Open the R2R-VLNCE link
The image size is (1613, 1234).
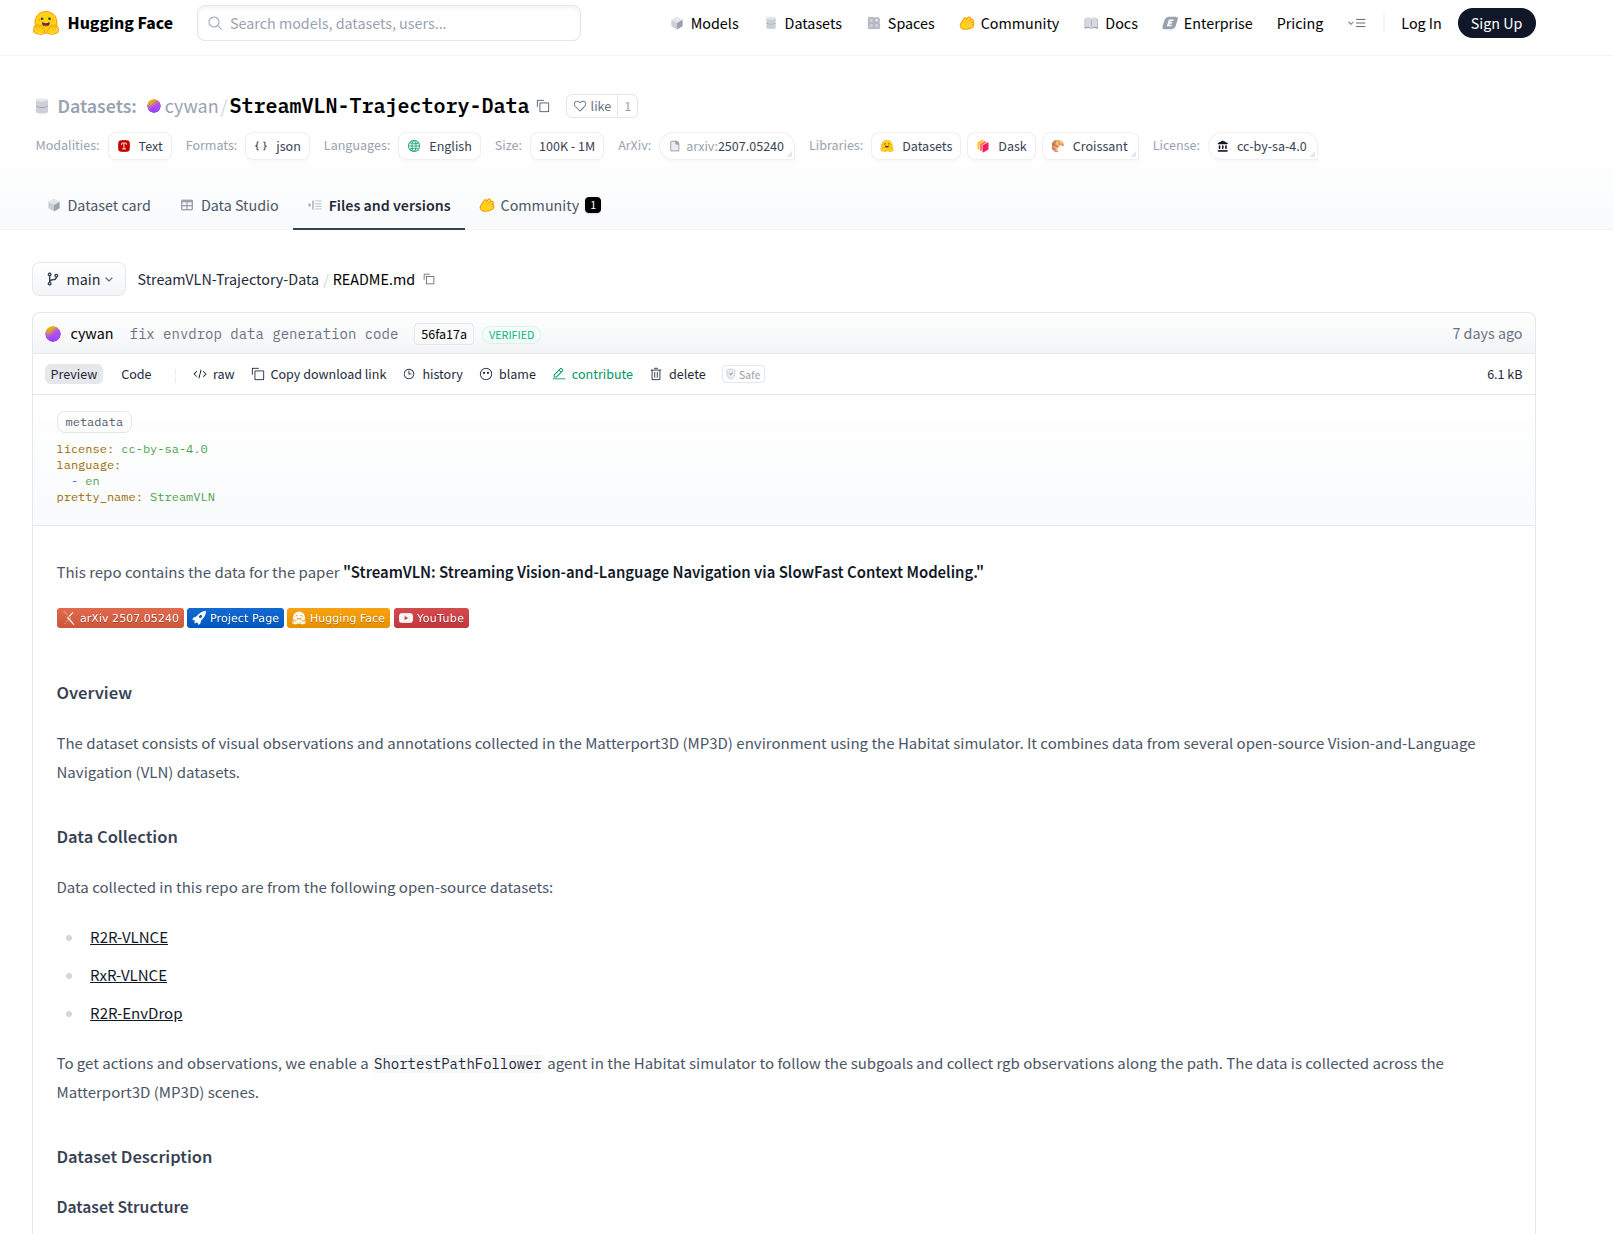pos(129,937)
